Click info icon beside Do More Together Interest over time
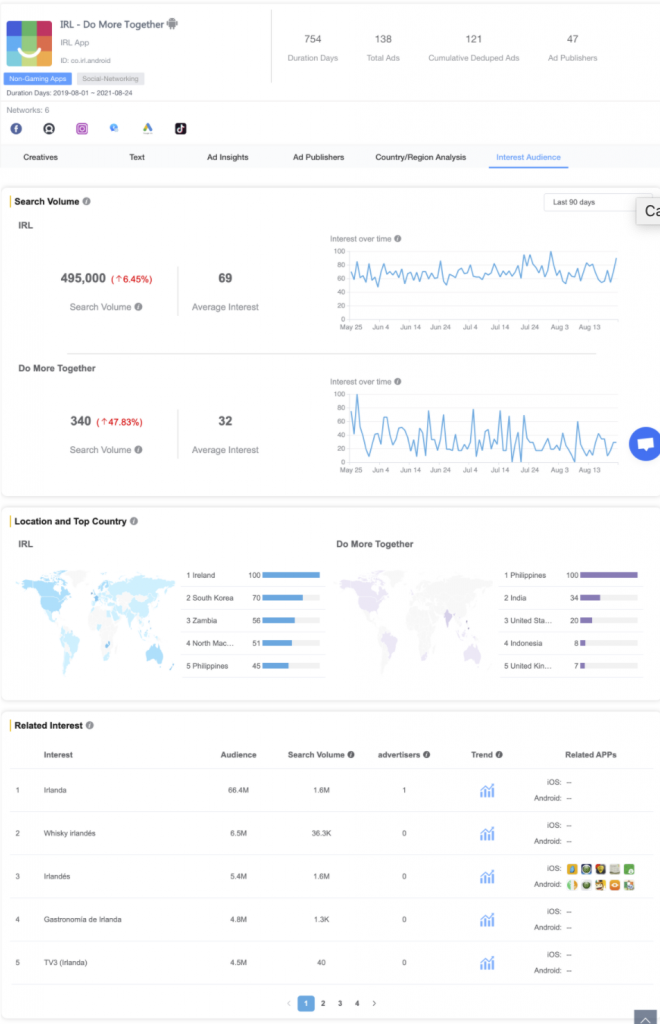660x1024 pixels. tap(398, 382)
